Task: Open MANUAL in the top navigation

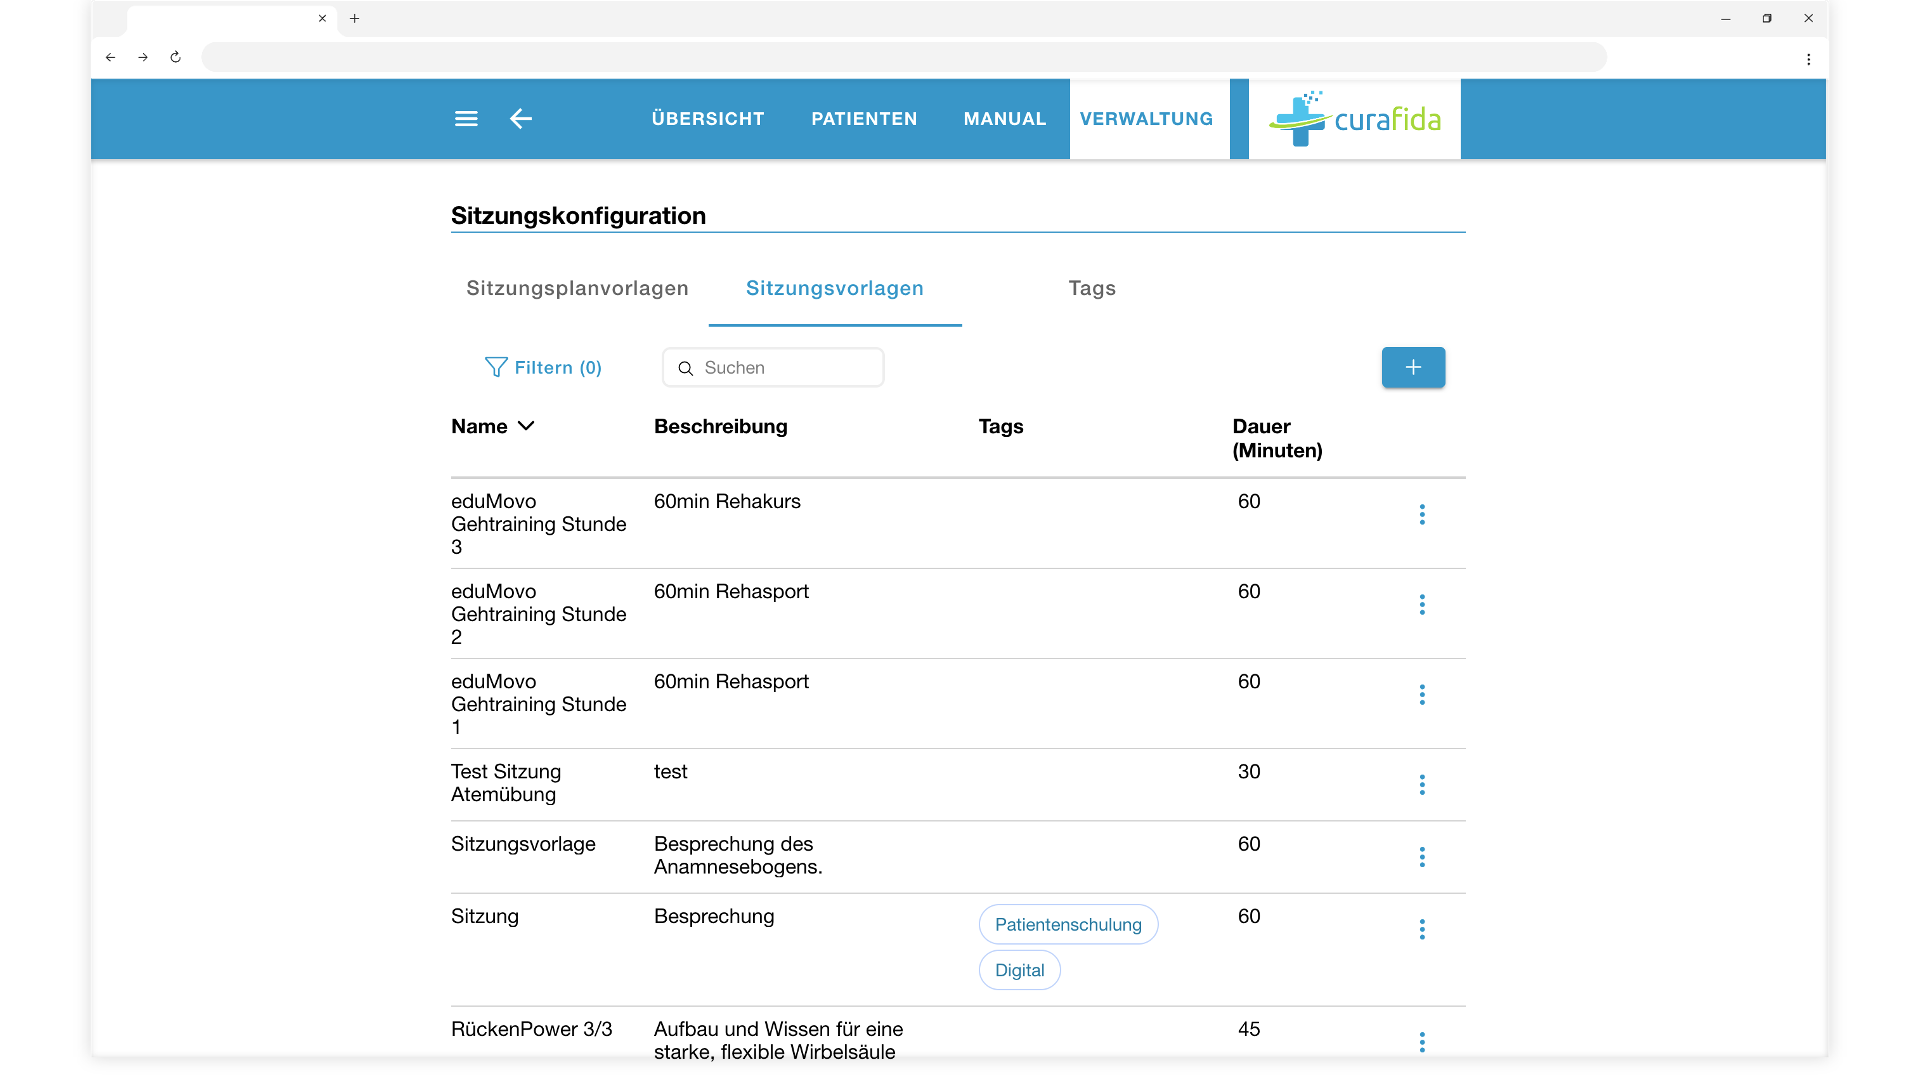Action: pos(1005,119)
